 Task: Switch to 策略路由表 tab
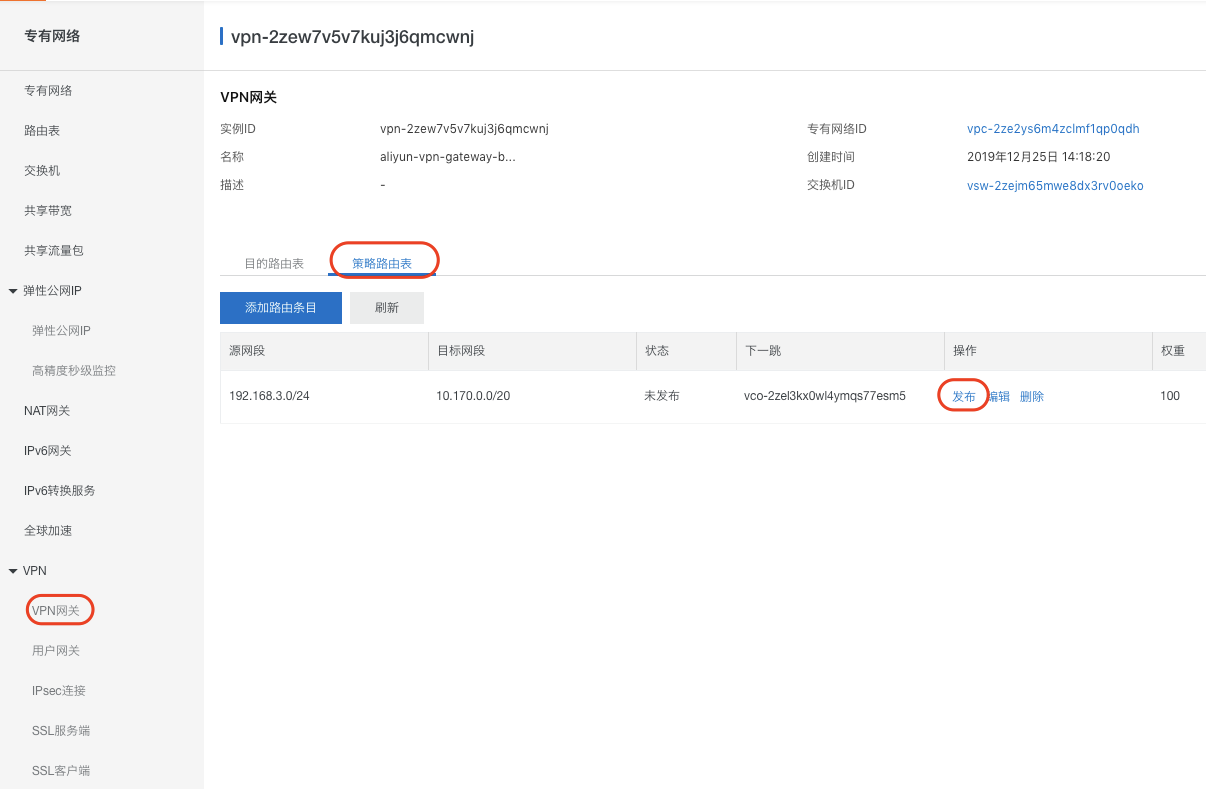coord(382,264)
